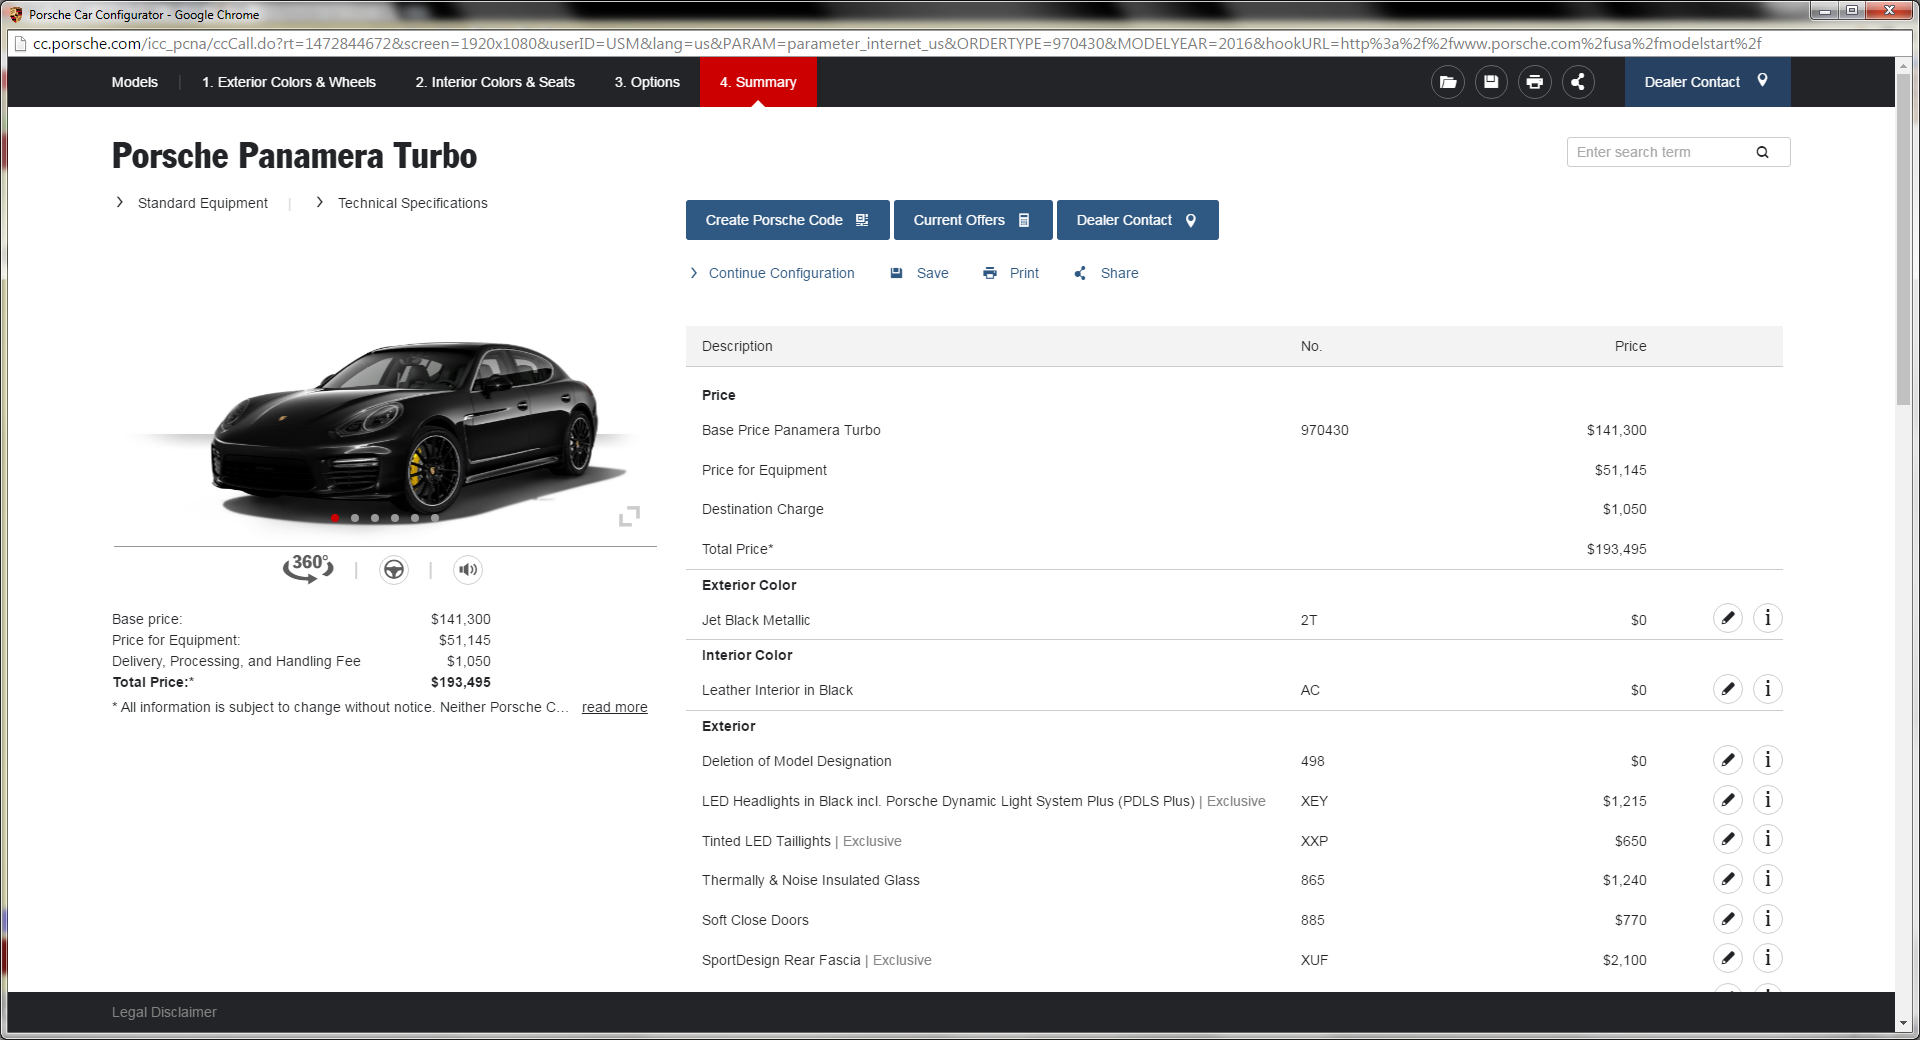Select the first red image carousel dot
1920x1040 pixels.
[x=335, y=518]
